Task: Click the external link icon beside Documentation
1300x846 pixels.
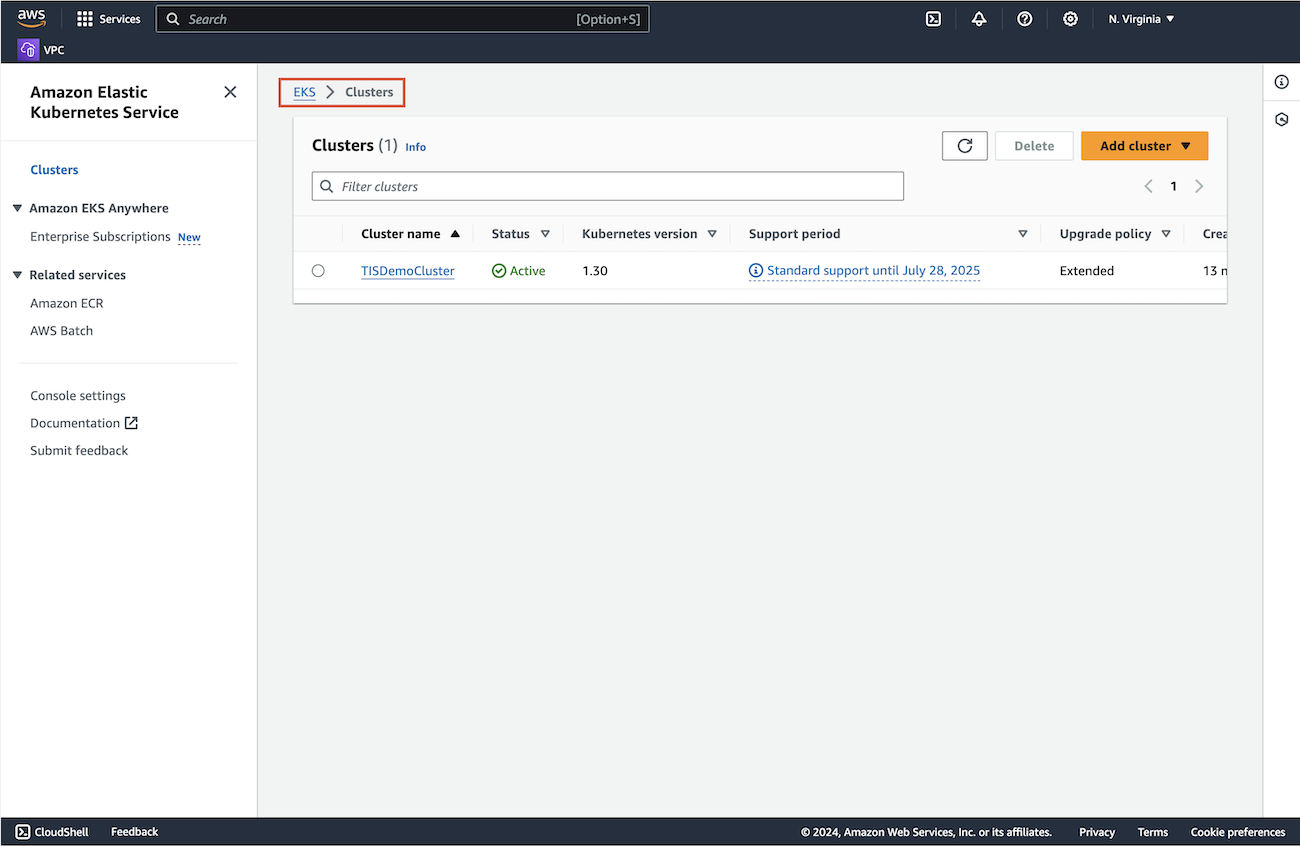Action: (x=131, y=423)
